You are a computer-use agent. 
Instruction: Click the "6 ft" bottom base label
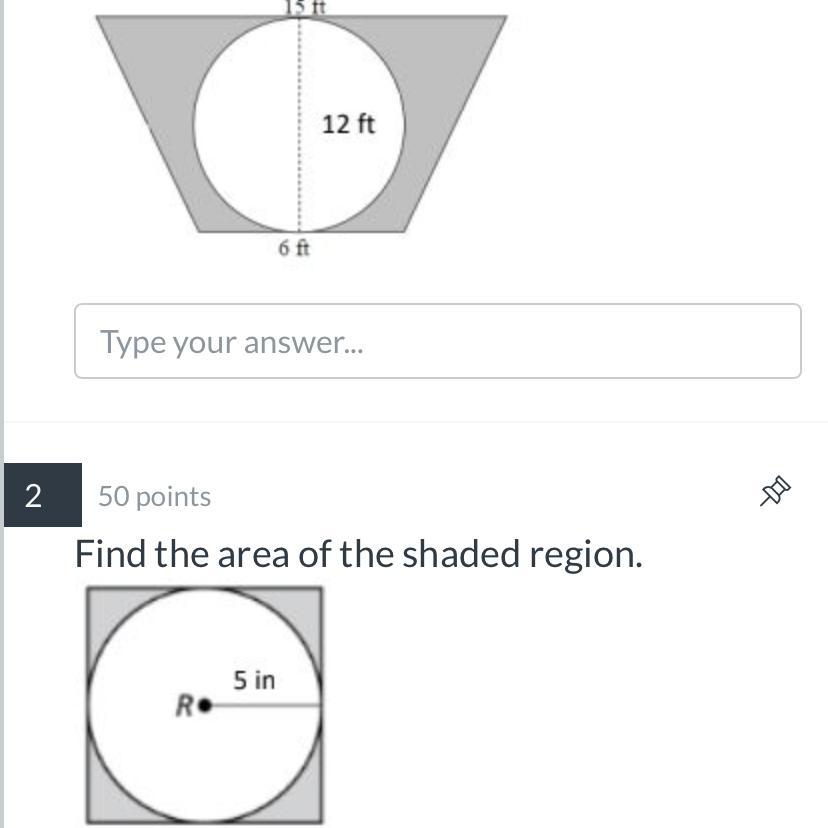point(294,248)
